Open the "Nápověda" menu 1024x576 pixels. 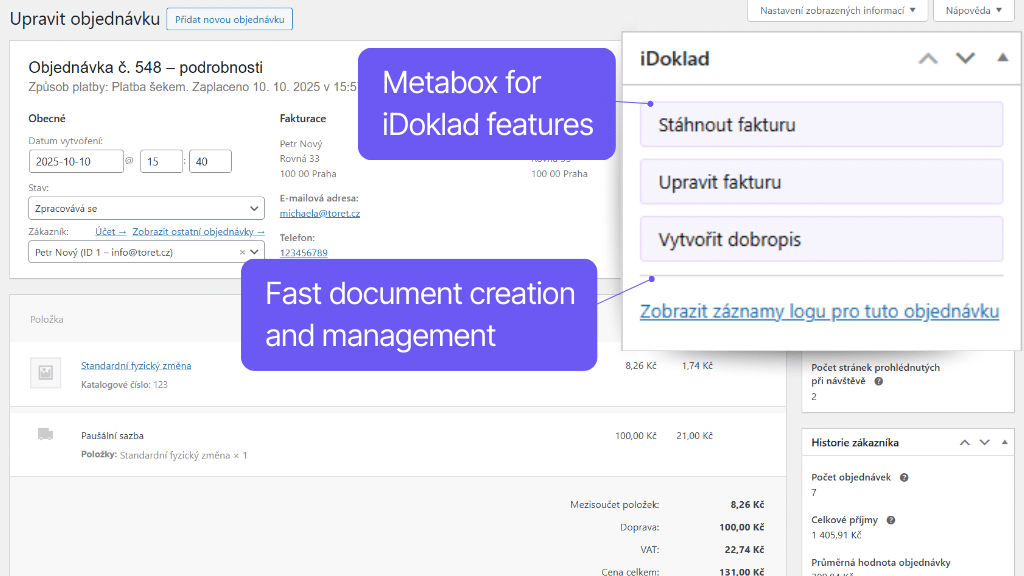pos(972,10)
